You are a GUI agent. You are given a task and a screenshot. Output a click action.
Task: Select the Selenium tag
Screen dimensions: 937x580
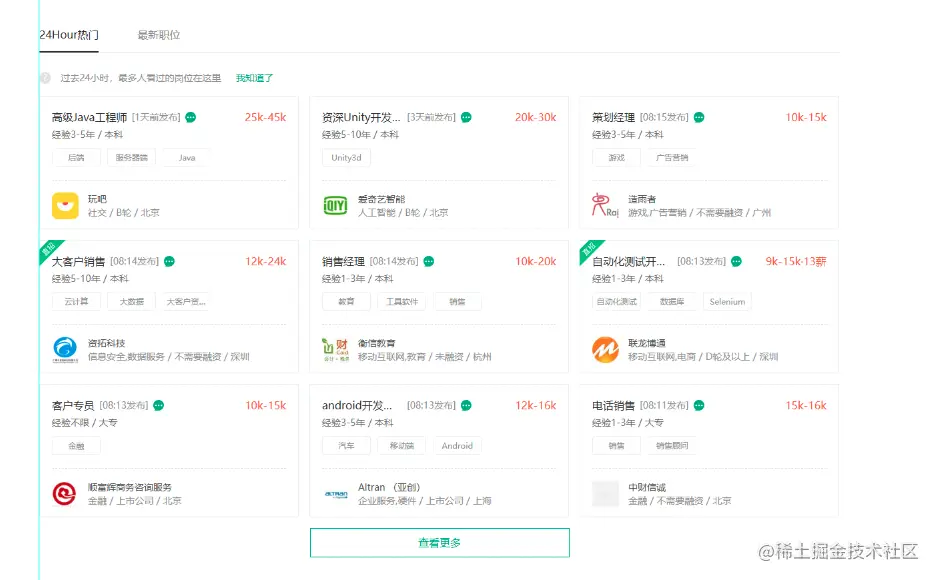pos(727,302)
